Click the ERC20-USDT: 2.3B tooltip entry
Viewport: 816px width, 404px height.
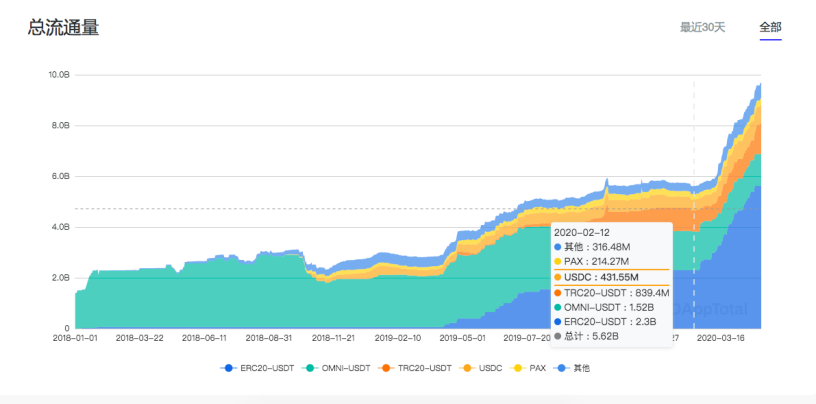tap(608, 322)
